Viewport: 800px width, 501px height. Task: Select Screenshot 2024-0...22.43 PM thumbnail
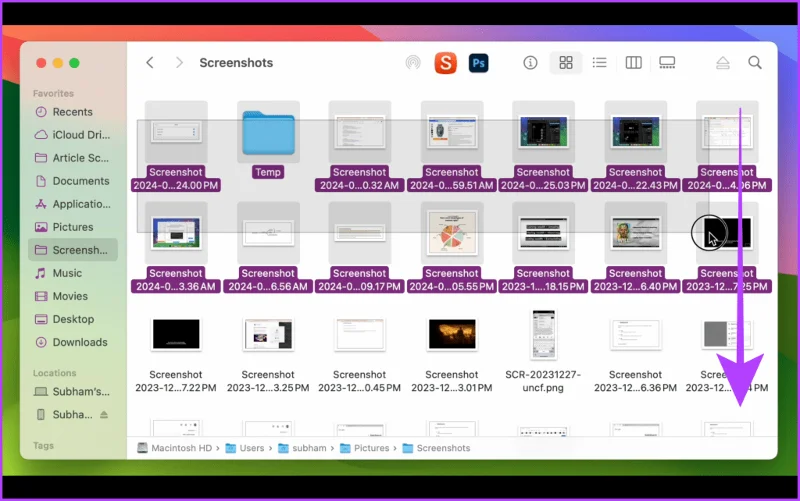[x=635, y=132]
